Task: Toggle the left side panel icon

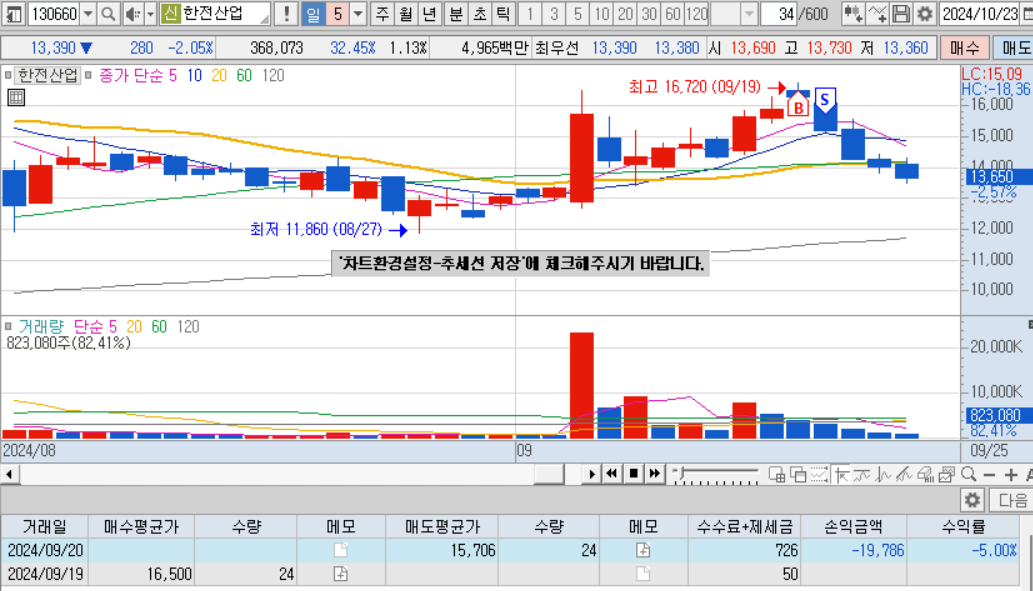Action: 14,14
